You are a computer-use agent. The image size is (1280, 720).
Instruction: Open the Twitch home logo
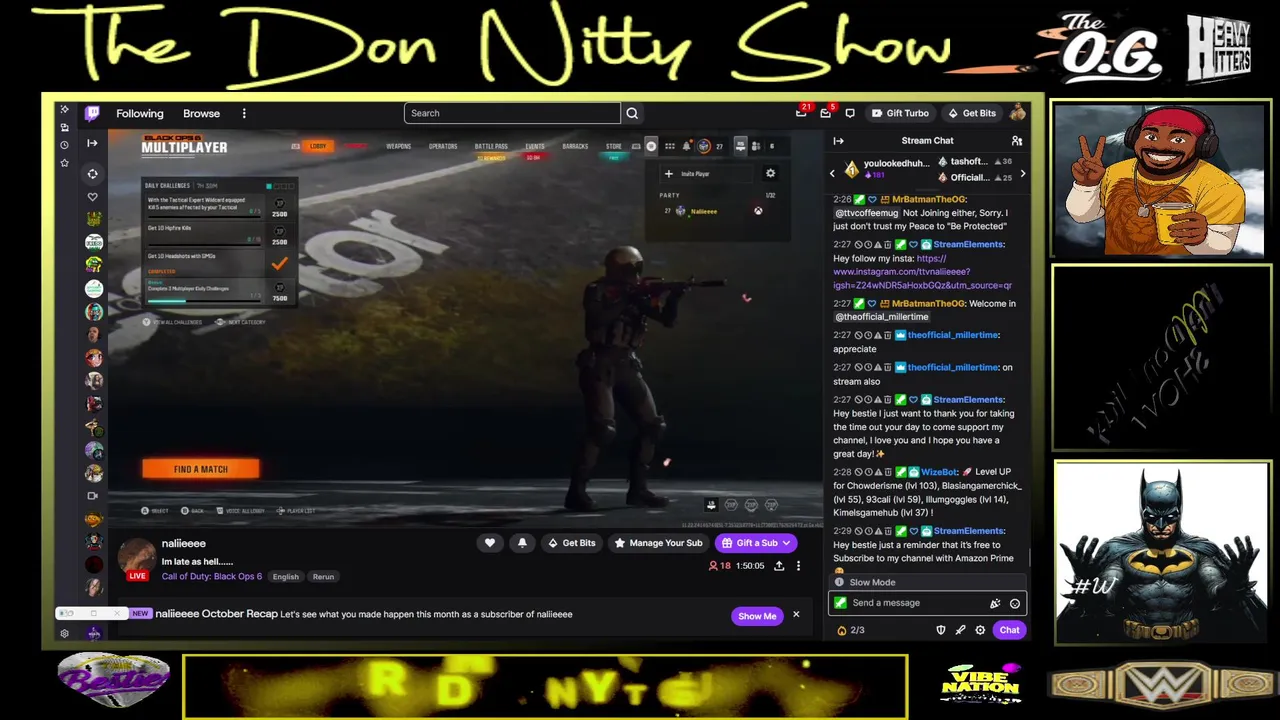(x=92, y=113)
